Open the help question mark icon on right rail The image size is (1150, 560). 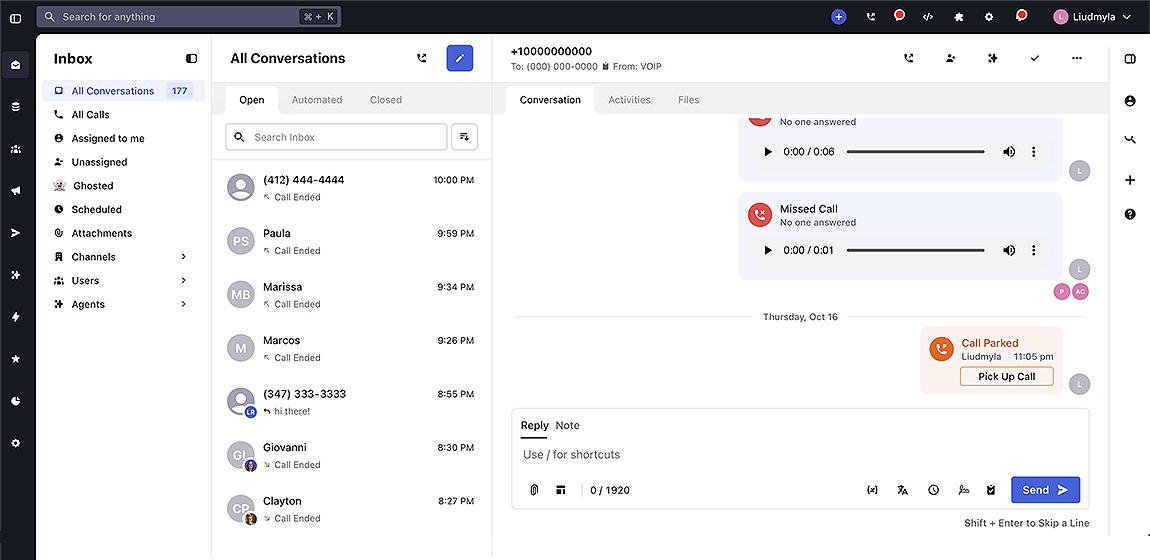click(1129, 214)
